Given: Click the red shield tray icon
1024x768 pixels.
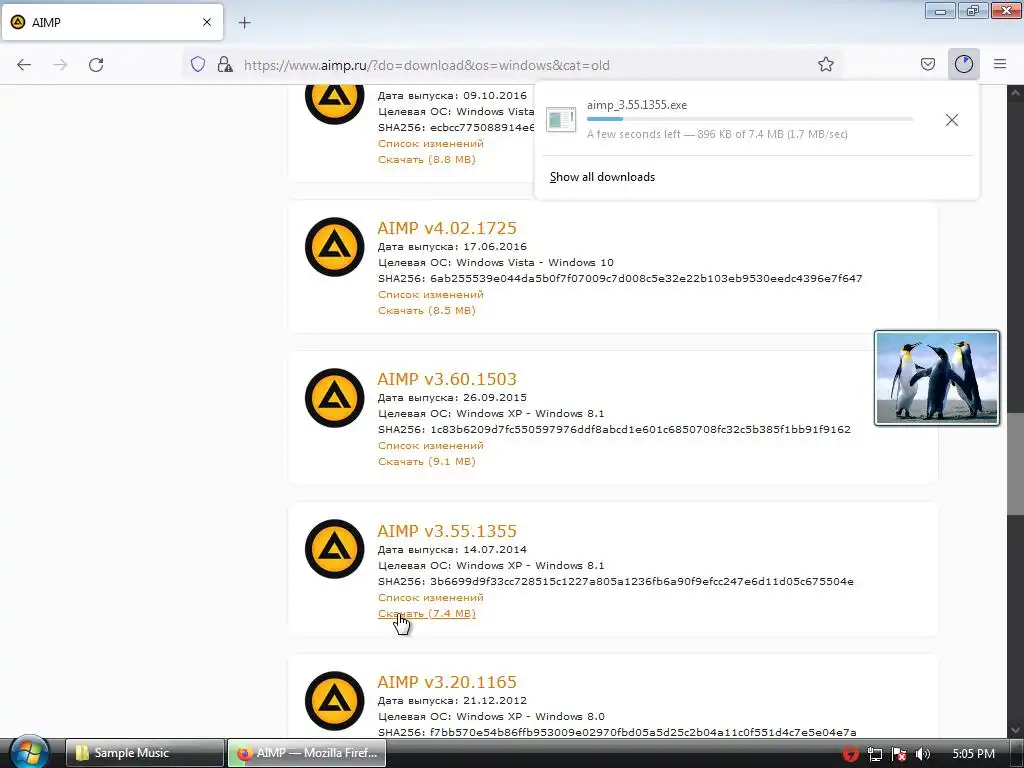Looking at the screenshot, I should pos(850,754).
